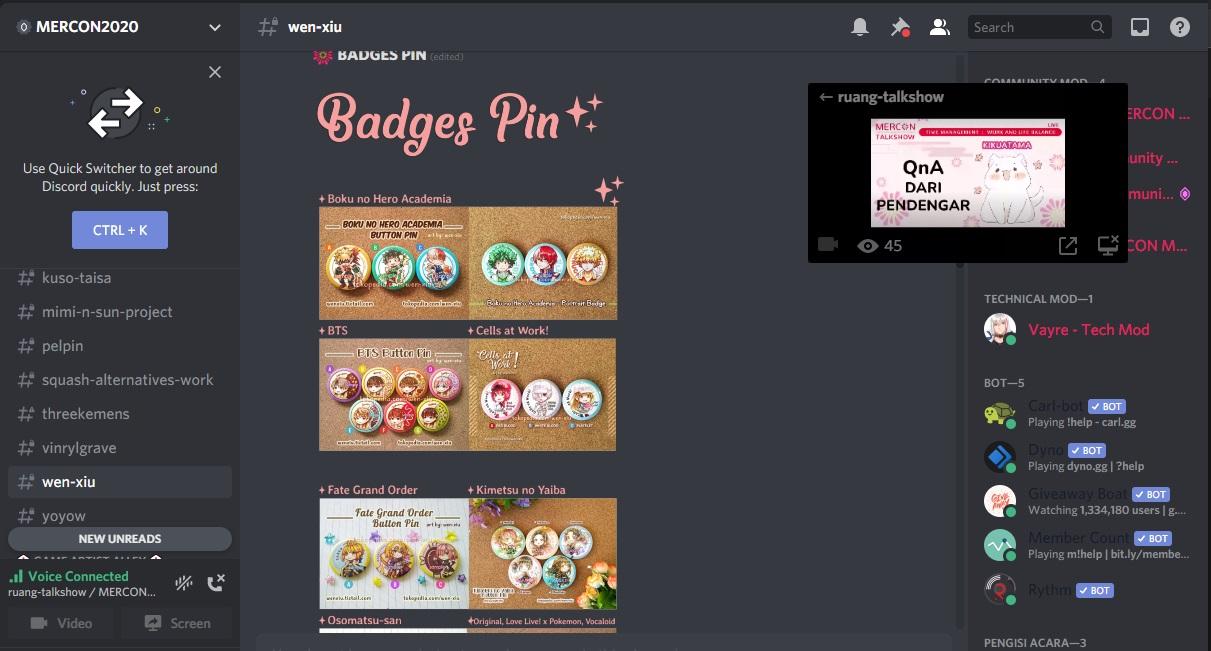Expand the MERCON2020 server dropdown menu

coord(215,27)
